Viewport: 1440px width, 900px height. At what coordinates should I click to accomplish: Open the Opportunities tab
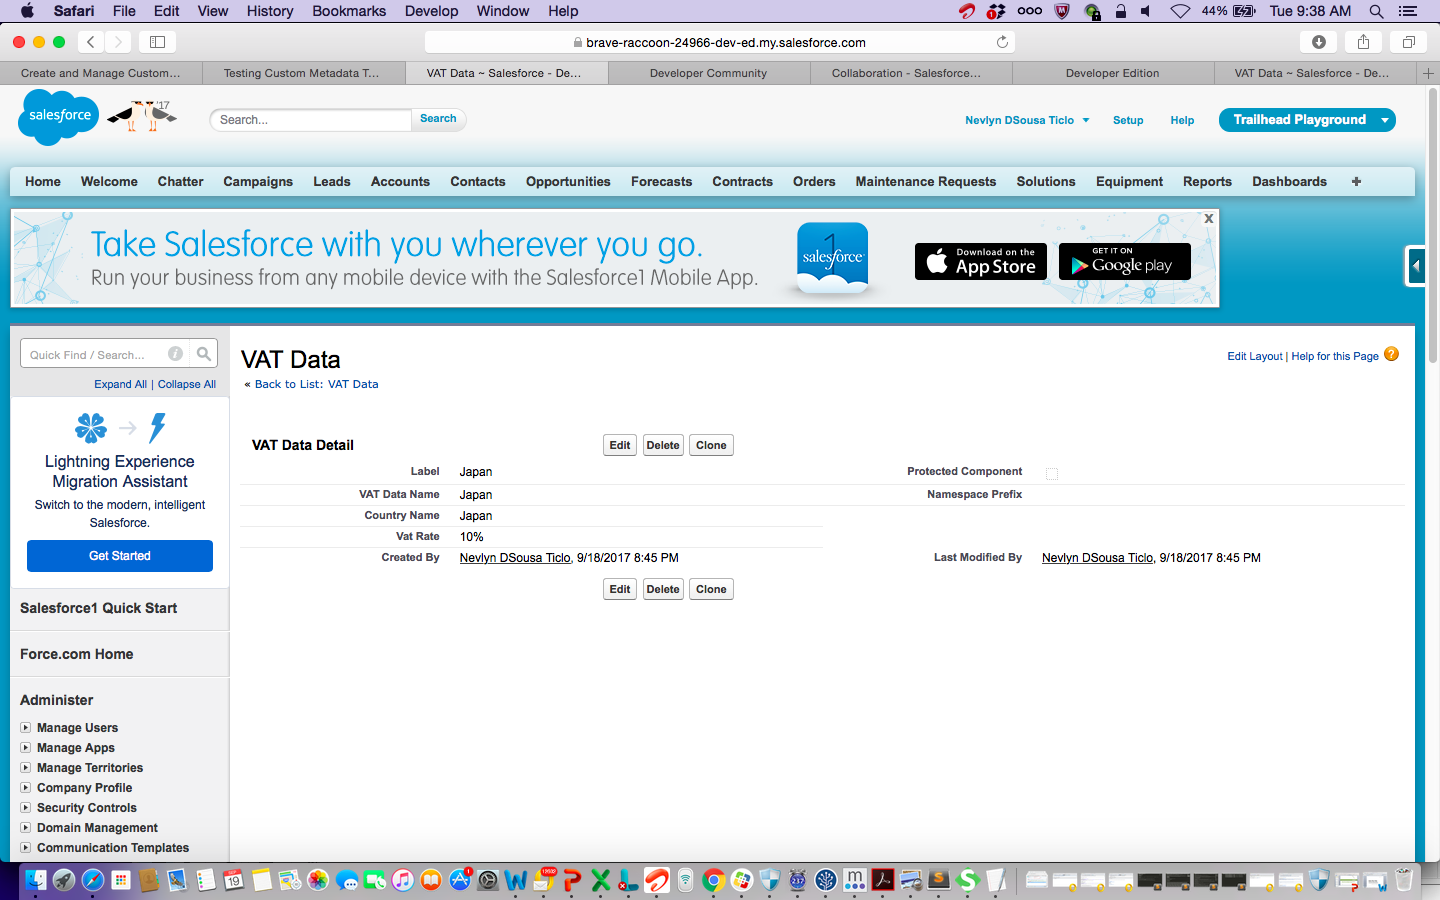(x=568, y=181)
